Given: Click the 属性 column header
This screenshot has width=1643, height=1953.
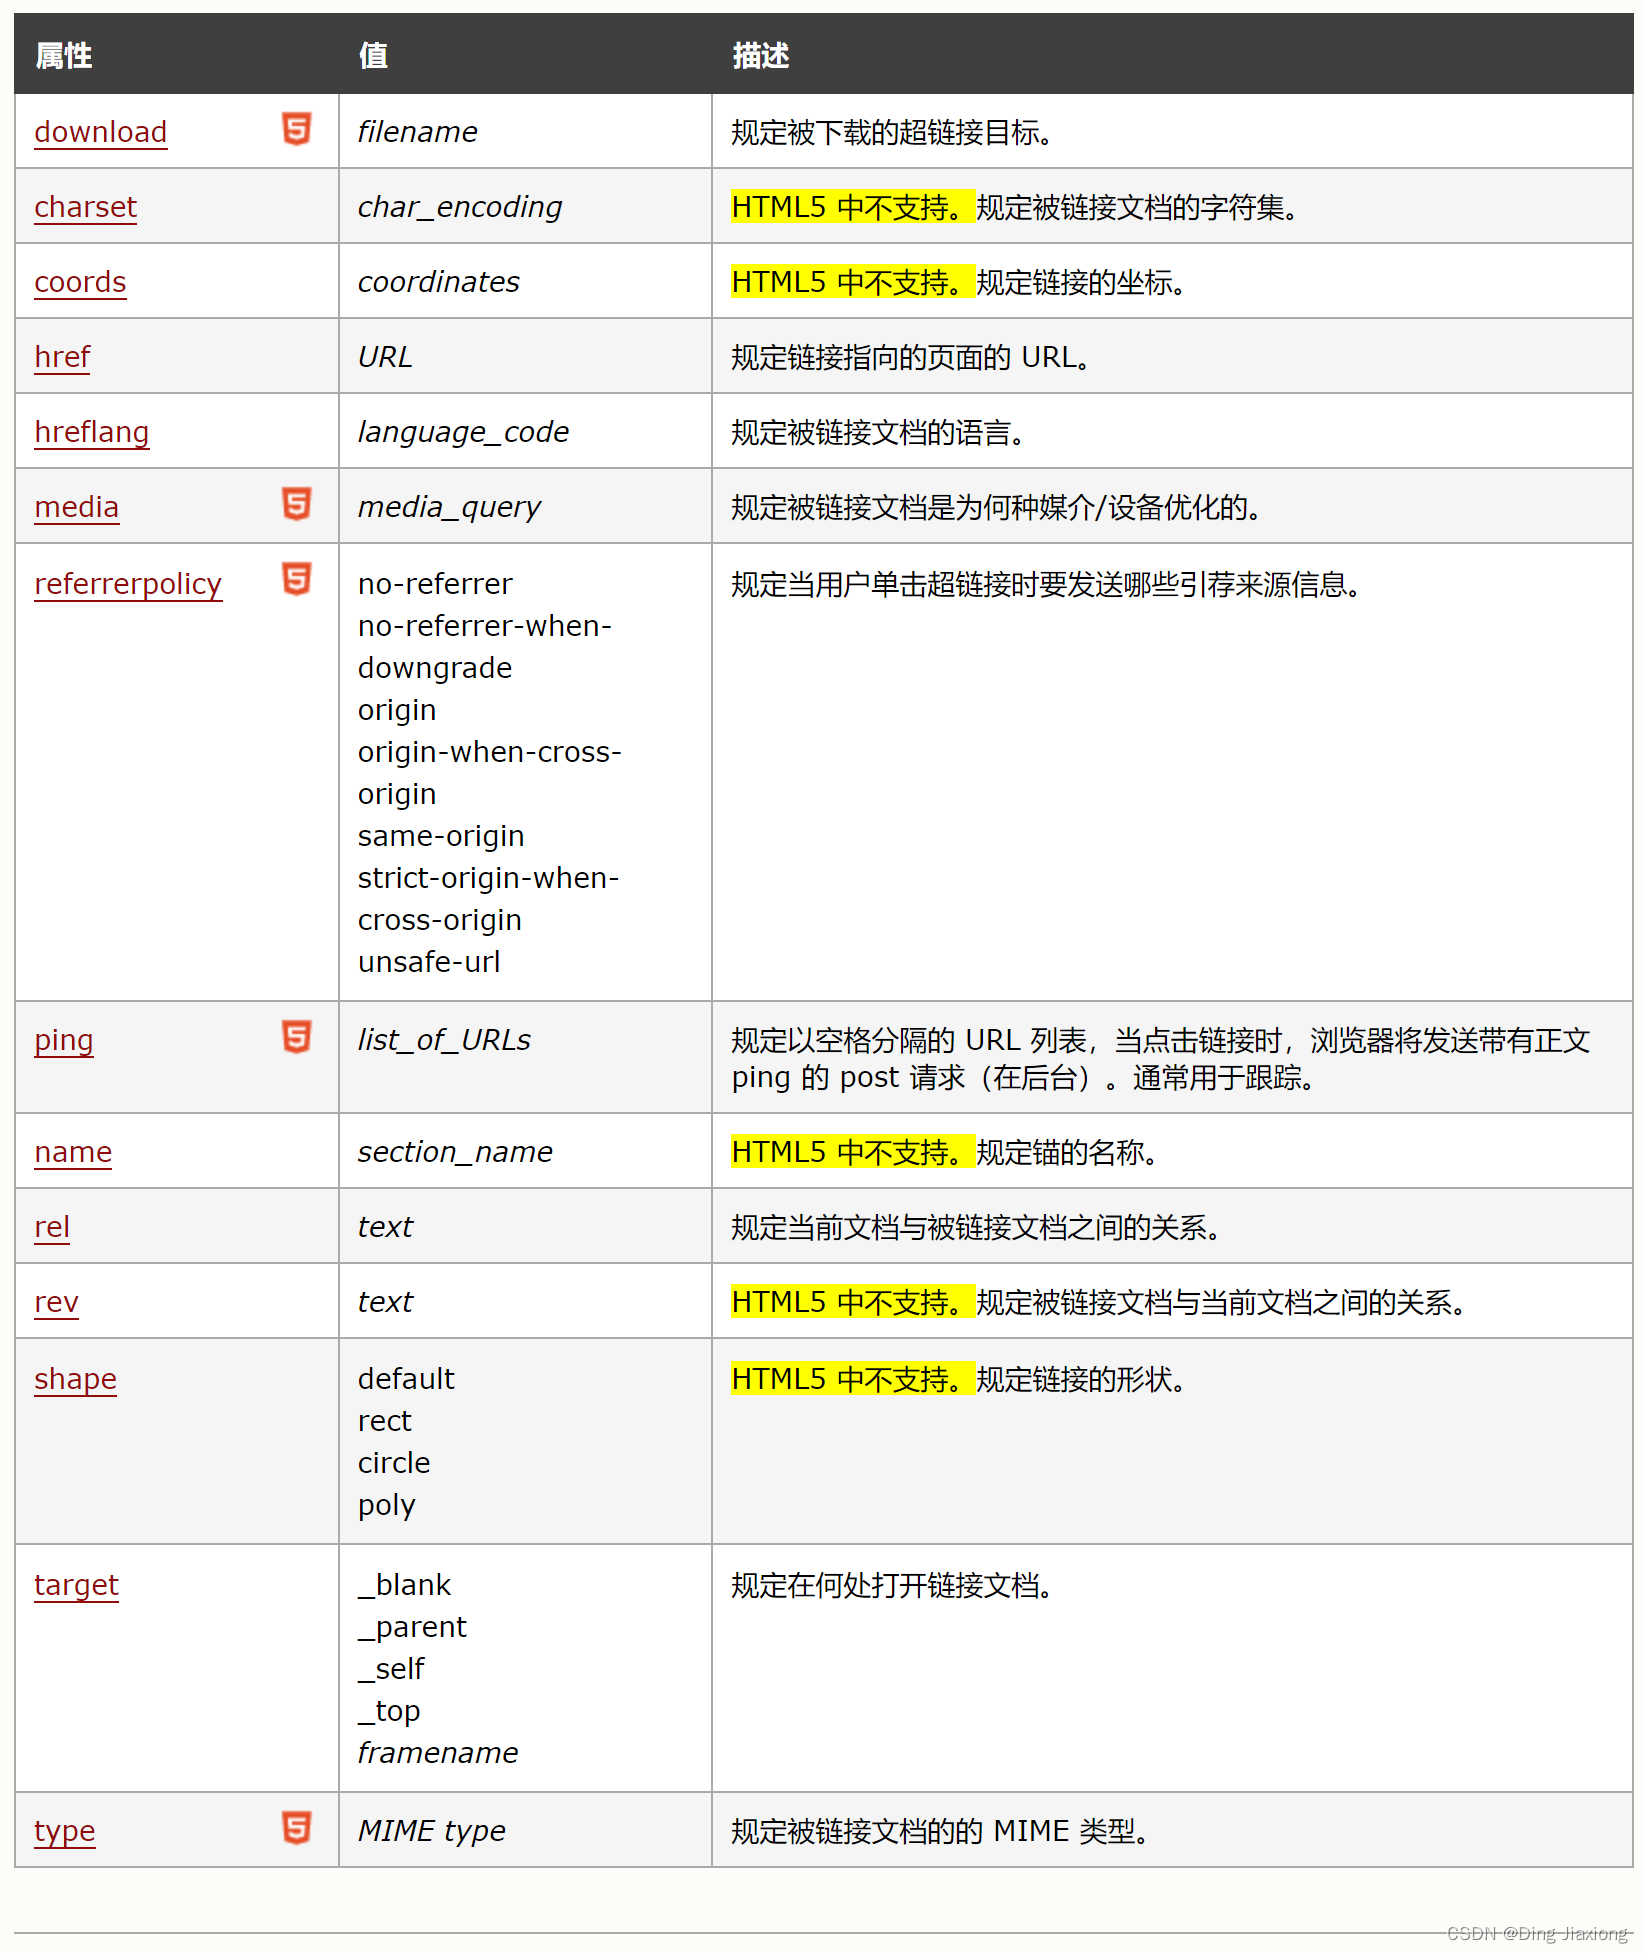Looking at the screenshot, I should (x=64, y=56).
